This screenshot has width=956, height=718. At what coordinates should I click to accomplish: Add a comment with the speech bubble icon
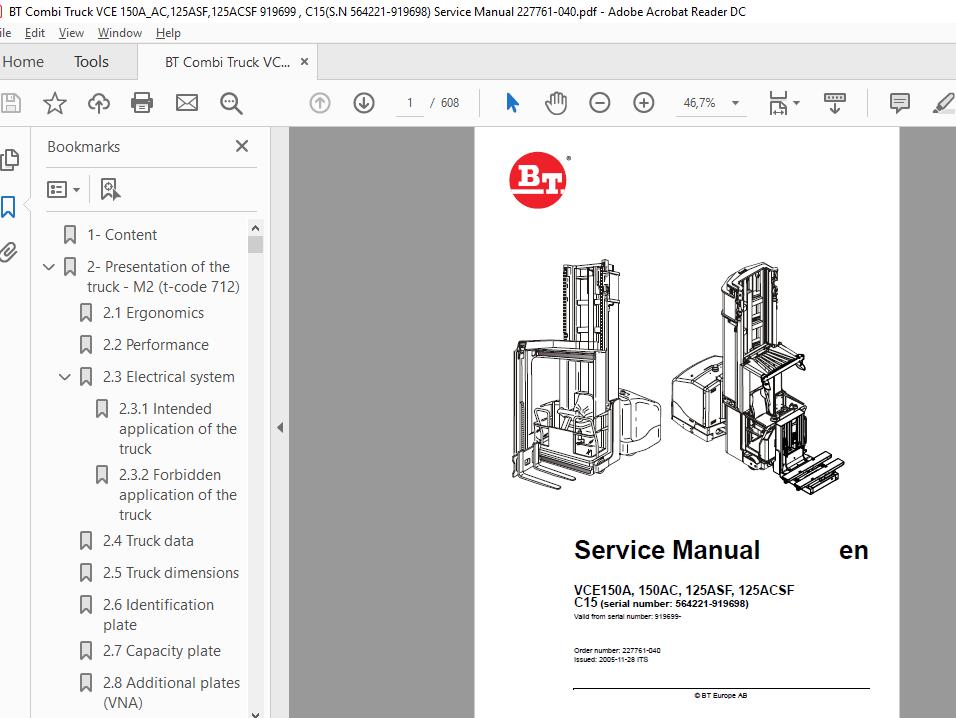click(899, 103)
